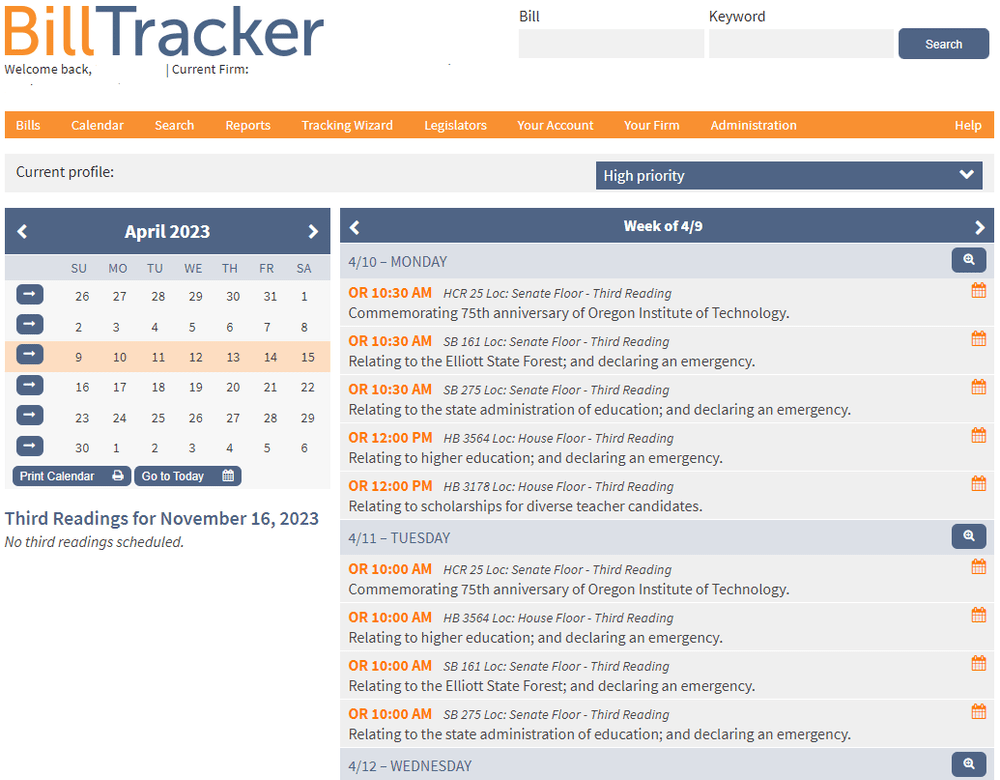The image size is (1000, 780).
Task: Click the arrow icon for week of April 9
Action: tap(29, 354)
